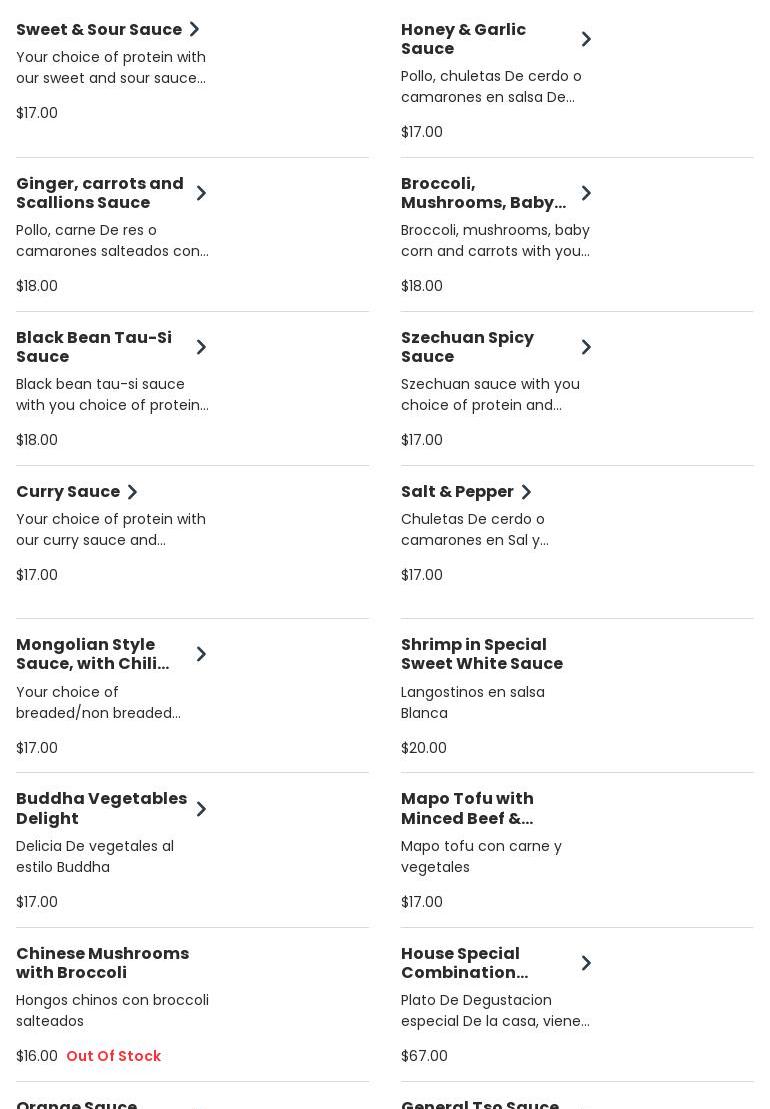Viewport: 770px width, 1109px height.
Task: Click the Black Bean Tau-Si Sauce arrow
Action: (201, 347)
